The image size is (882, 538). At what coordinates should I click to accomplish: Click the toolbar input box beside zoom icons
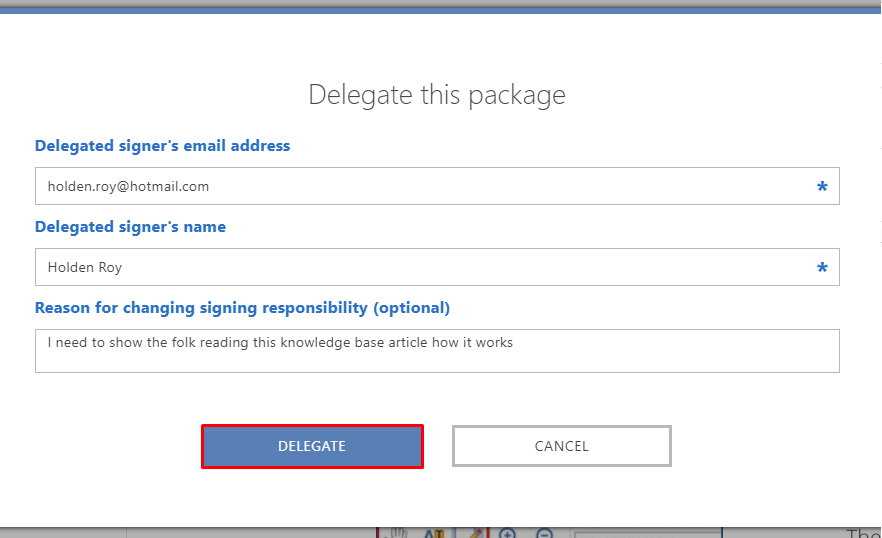tap(648, 533)
